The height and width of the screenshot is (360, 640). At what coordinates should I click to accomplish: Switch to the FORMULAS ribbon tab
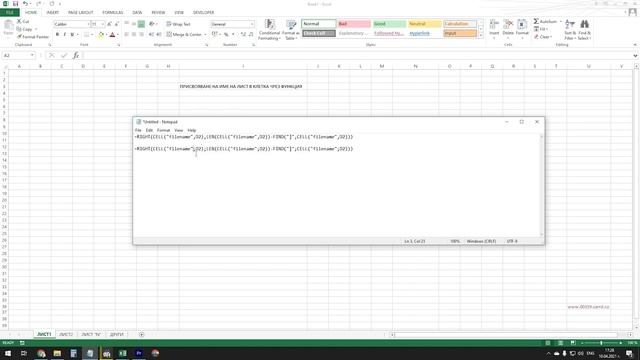click(113, 13)
